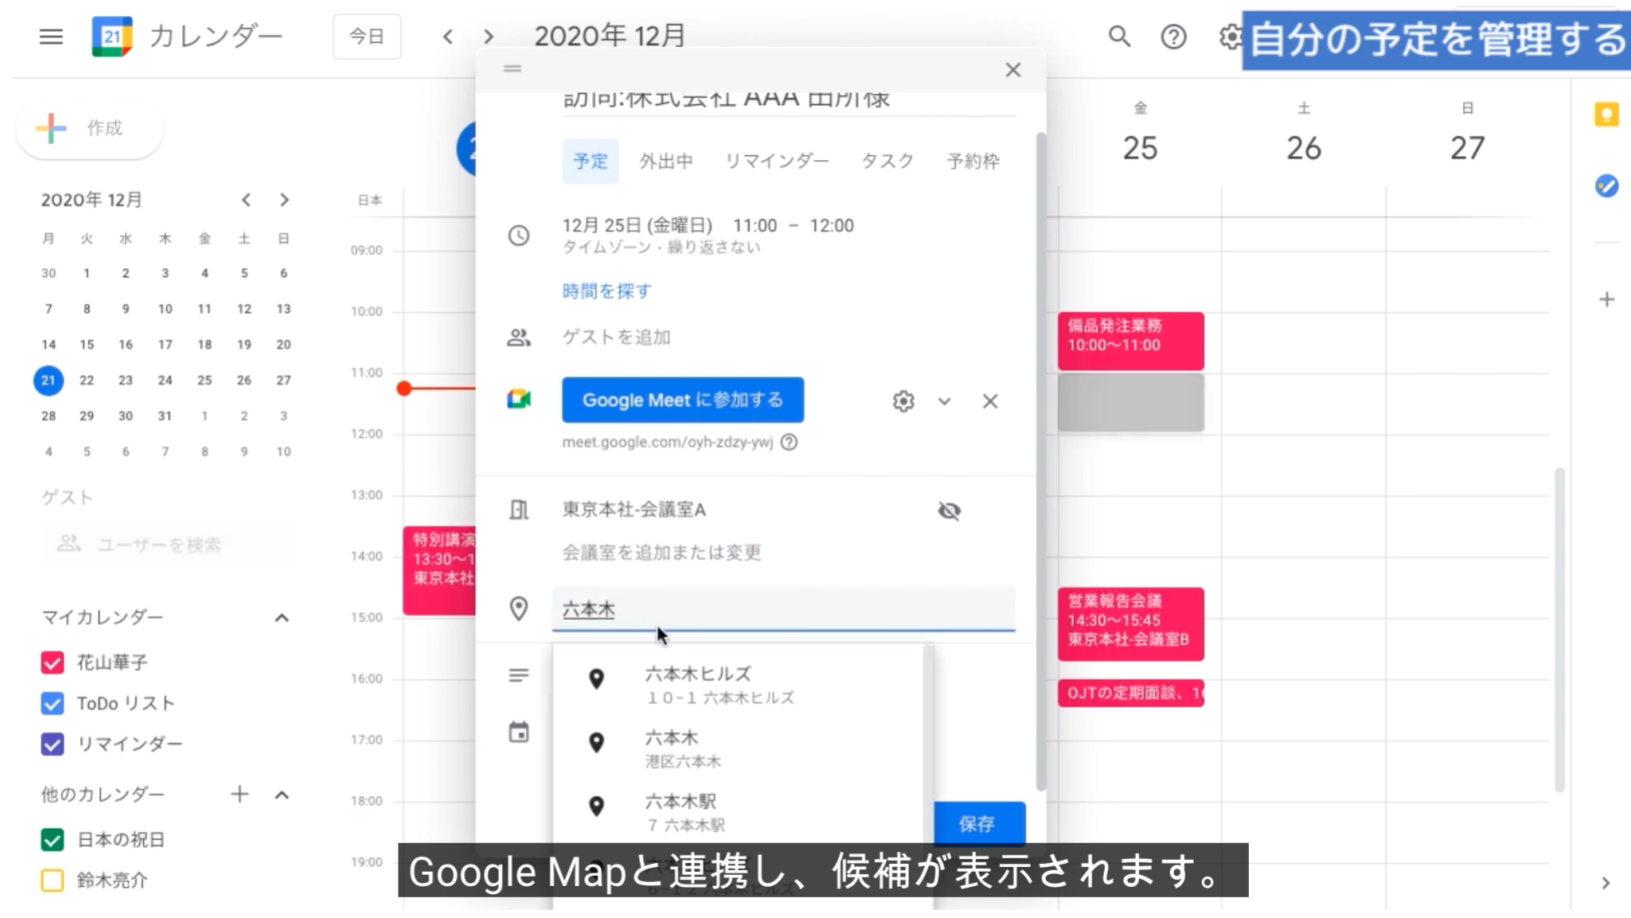Go to next period in header
Screen dimensions: 1631x918
point(488,37)
